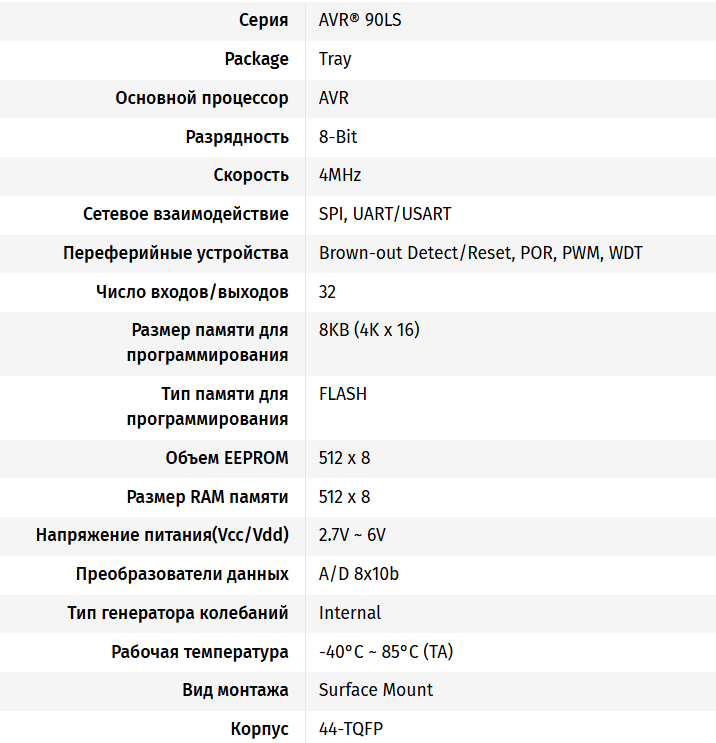Click the '44-TQFP' package value
Image resolution: width=716 pixels, height=743 pixels.
tap(350, 729)
